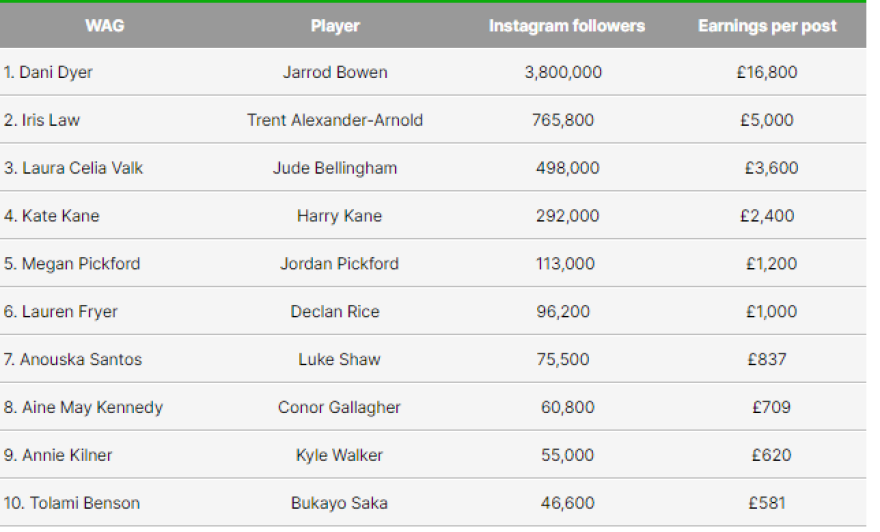Click the Earnings per post header

tap(767, 26)
